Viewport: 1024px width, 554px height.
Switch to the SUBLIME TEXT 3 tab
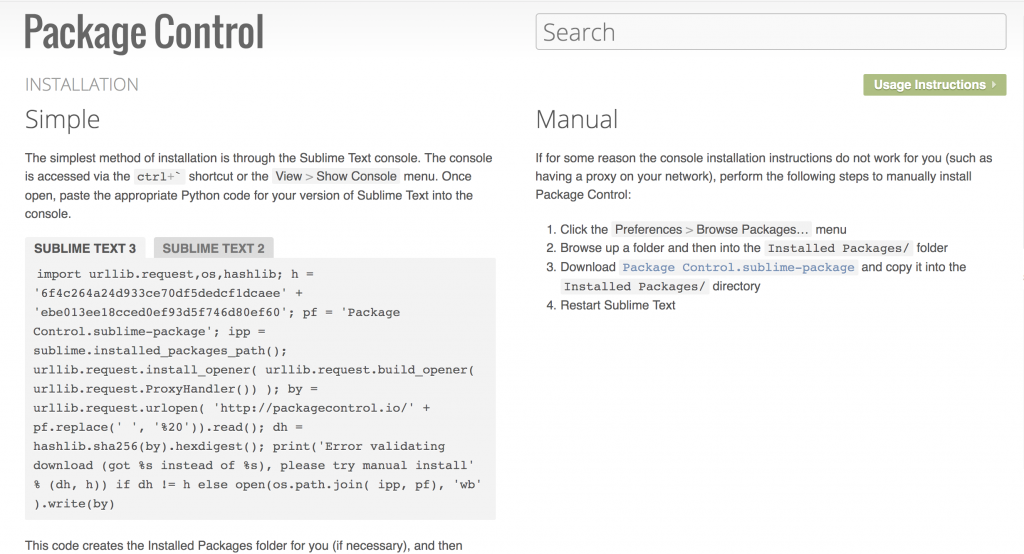click(85, 248)
